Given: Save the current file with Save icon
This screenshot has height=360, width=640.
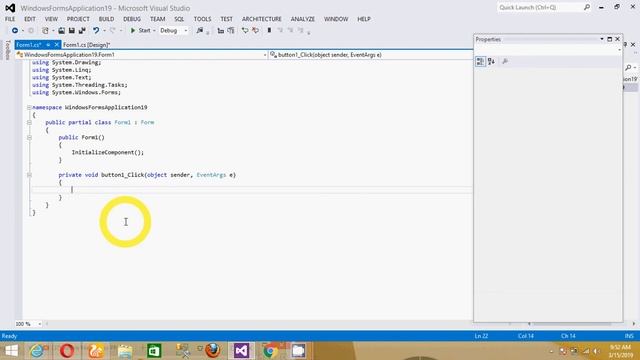Looking at the screenshot, I should click(x=71, y=31).
